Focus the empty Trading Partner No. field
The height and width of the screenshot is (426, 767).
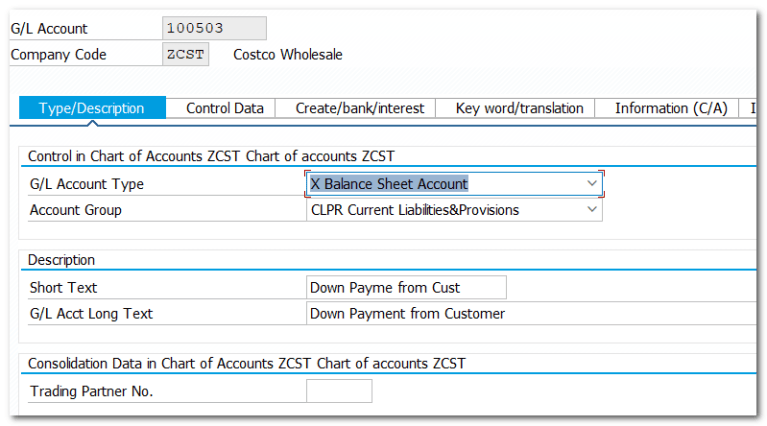[x=338, y=391]
